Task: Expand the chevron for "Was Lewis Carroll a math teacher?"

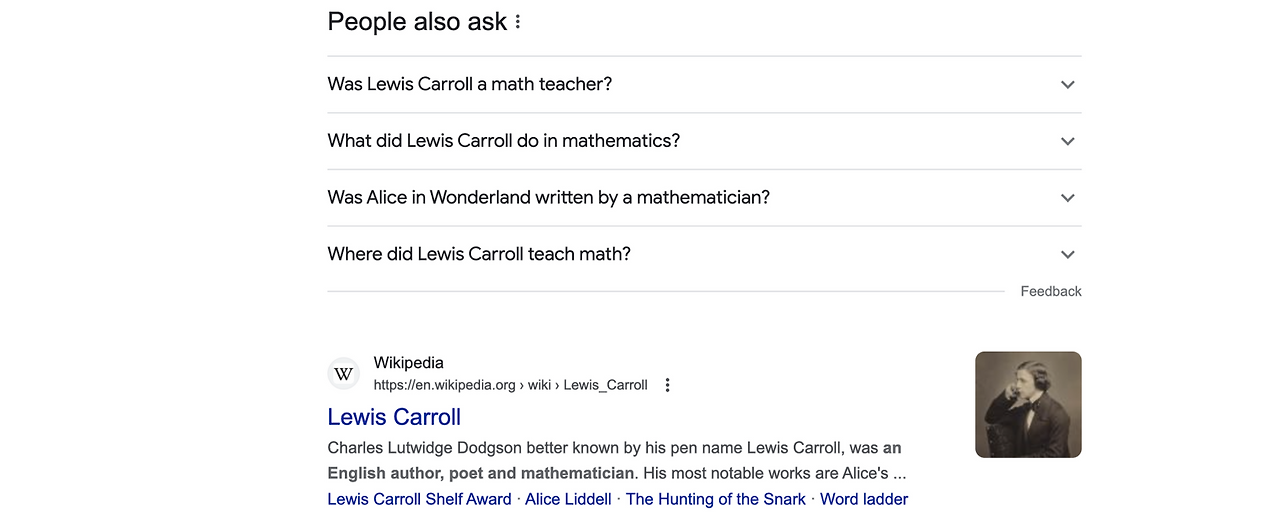Action: pyautogui.click(x=1067, y=85)
